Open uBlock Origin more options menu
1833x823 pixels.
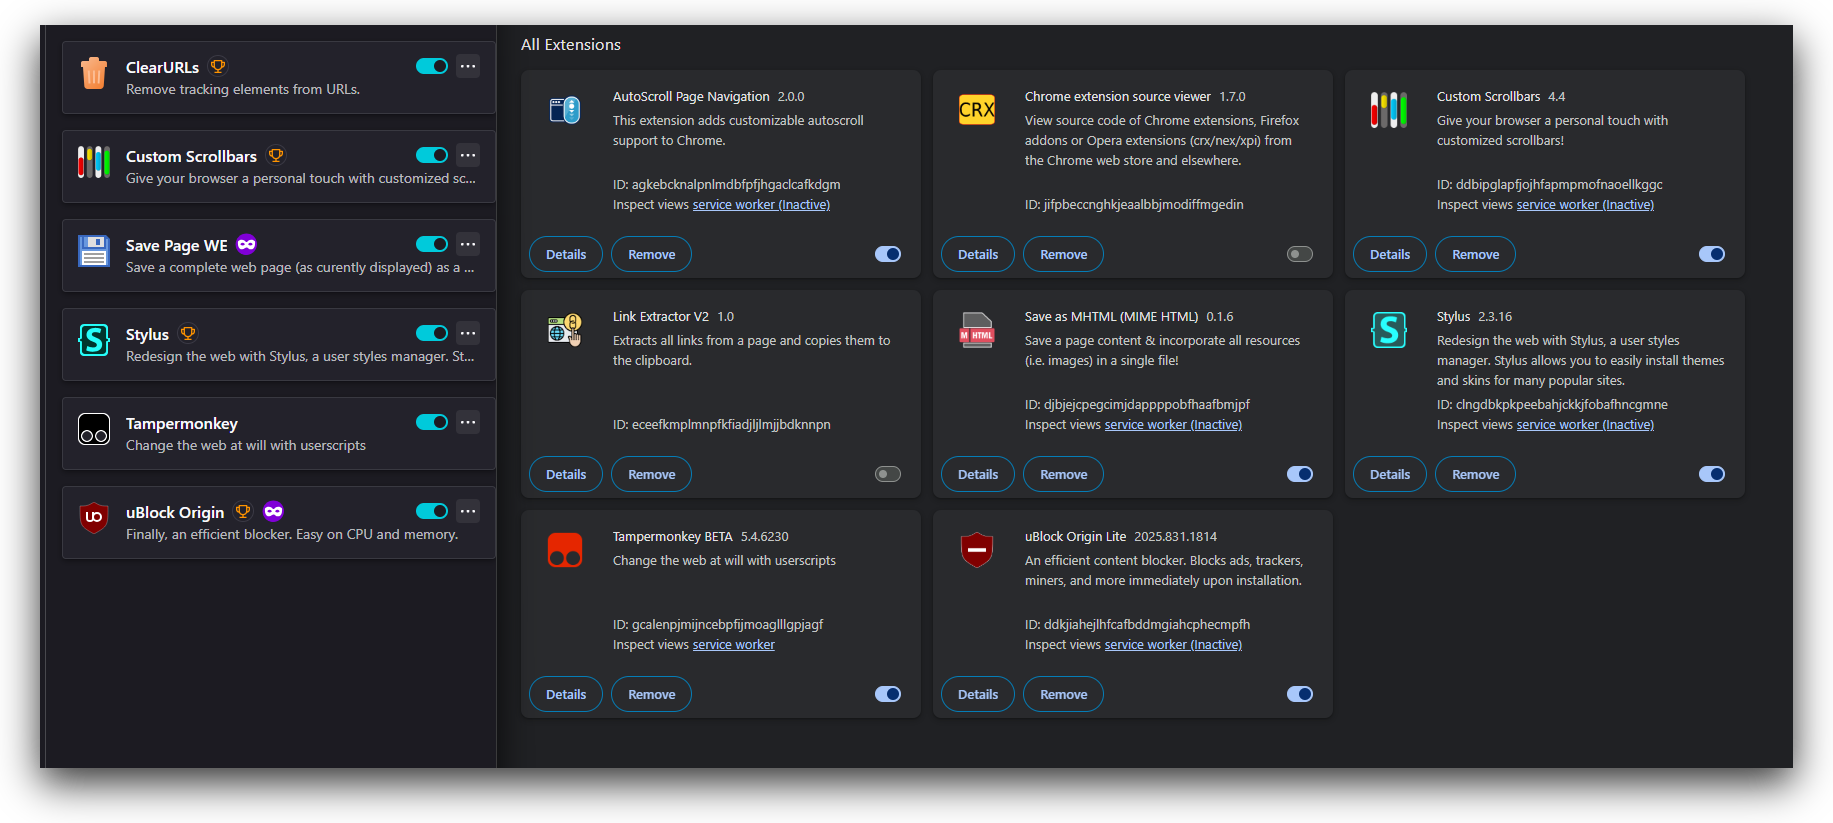click(x=468, y=511)
